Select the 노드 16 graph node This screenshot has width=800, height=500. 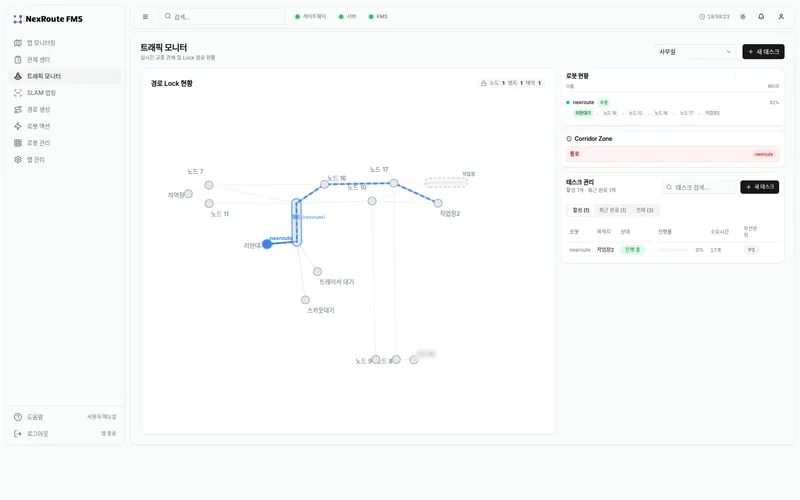coord(324,184)
